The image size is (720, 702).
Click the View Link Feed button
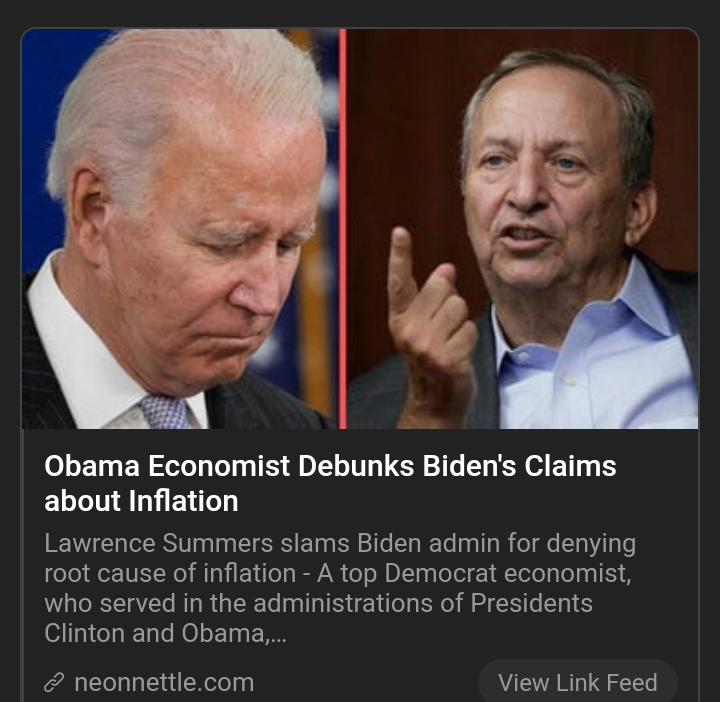[x=578, y=682]
